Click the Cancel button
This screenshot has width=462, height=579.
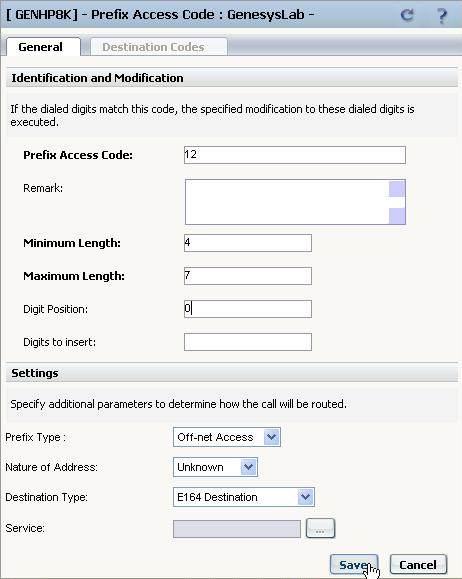(x=418, y=565)
